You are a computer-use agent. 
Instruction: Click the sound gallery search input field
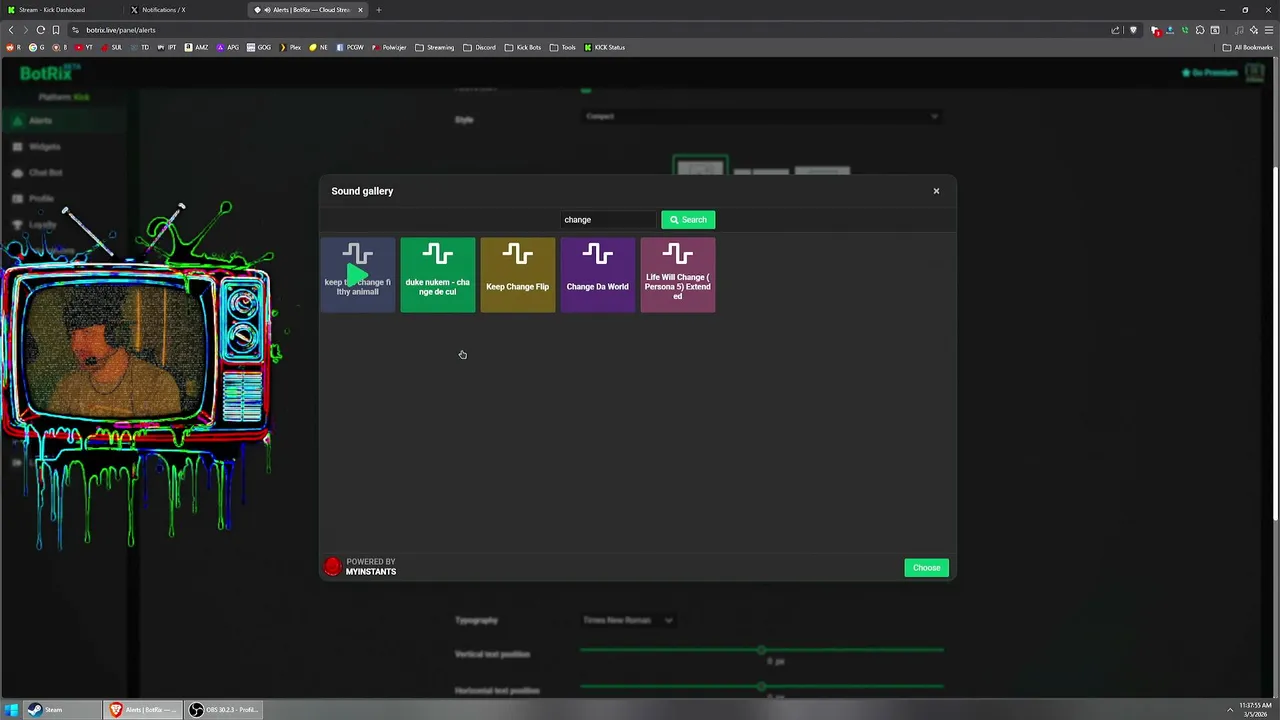point(608,220)
